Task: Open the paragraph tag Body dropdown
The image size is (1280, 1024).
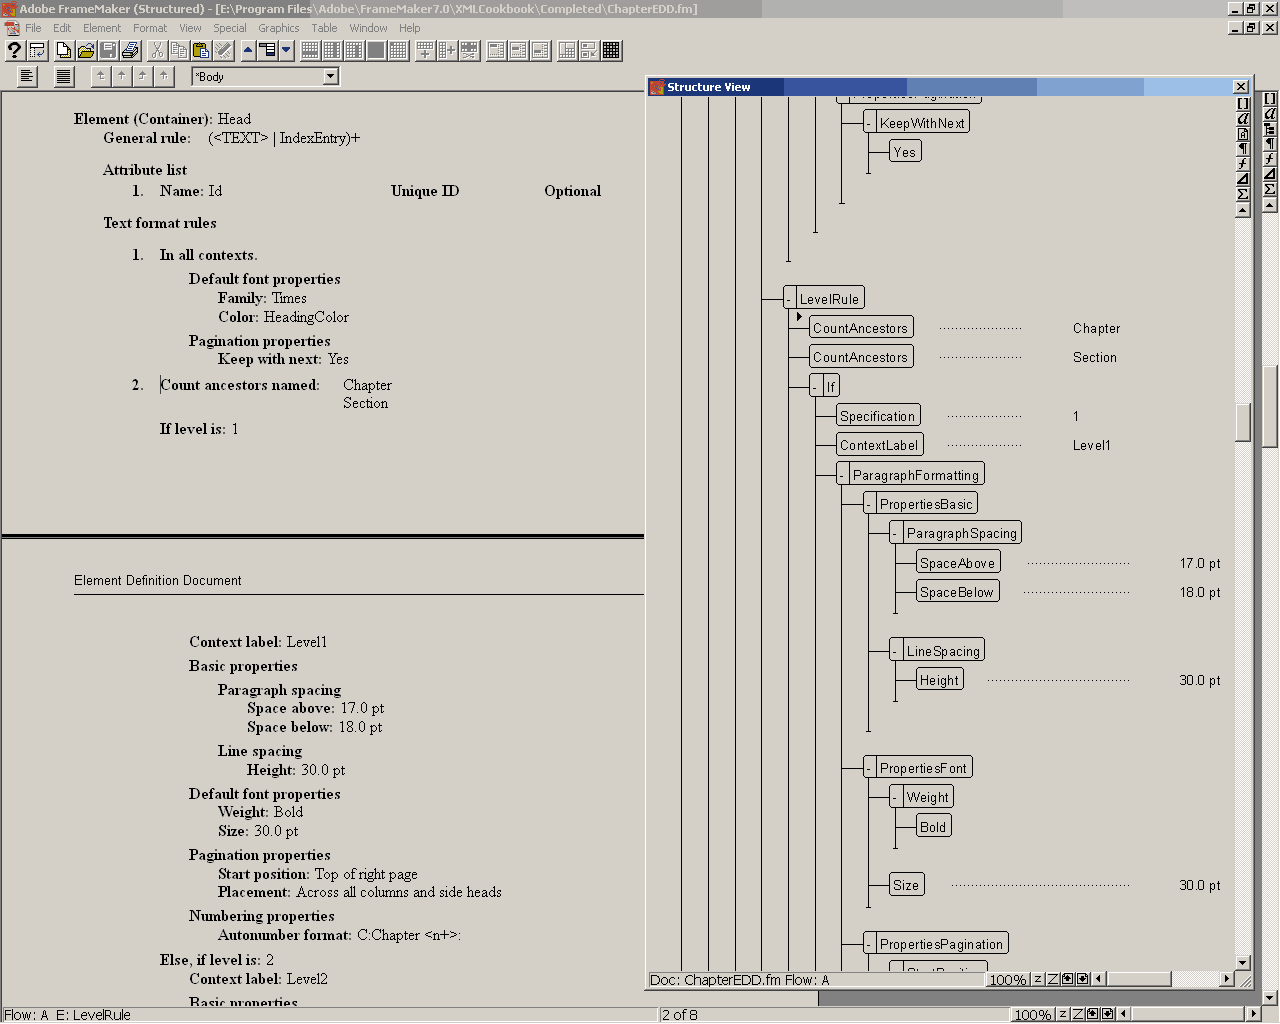Action: pyautogui.click(x=330, y=76)
